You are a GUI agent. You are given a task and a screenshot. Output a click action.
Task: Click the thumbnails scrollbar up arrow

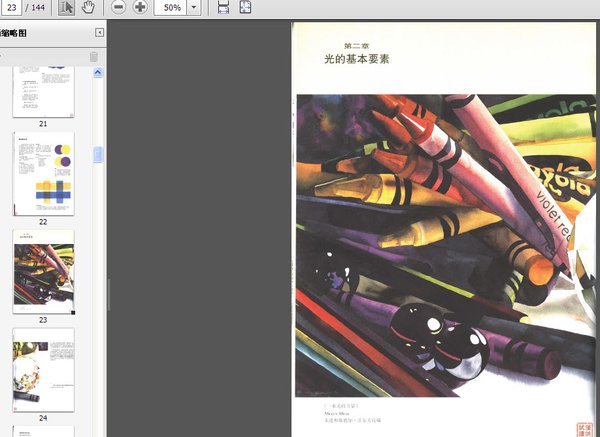click(x=98, y=72)
